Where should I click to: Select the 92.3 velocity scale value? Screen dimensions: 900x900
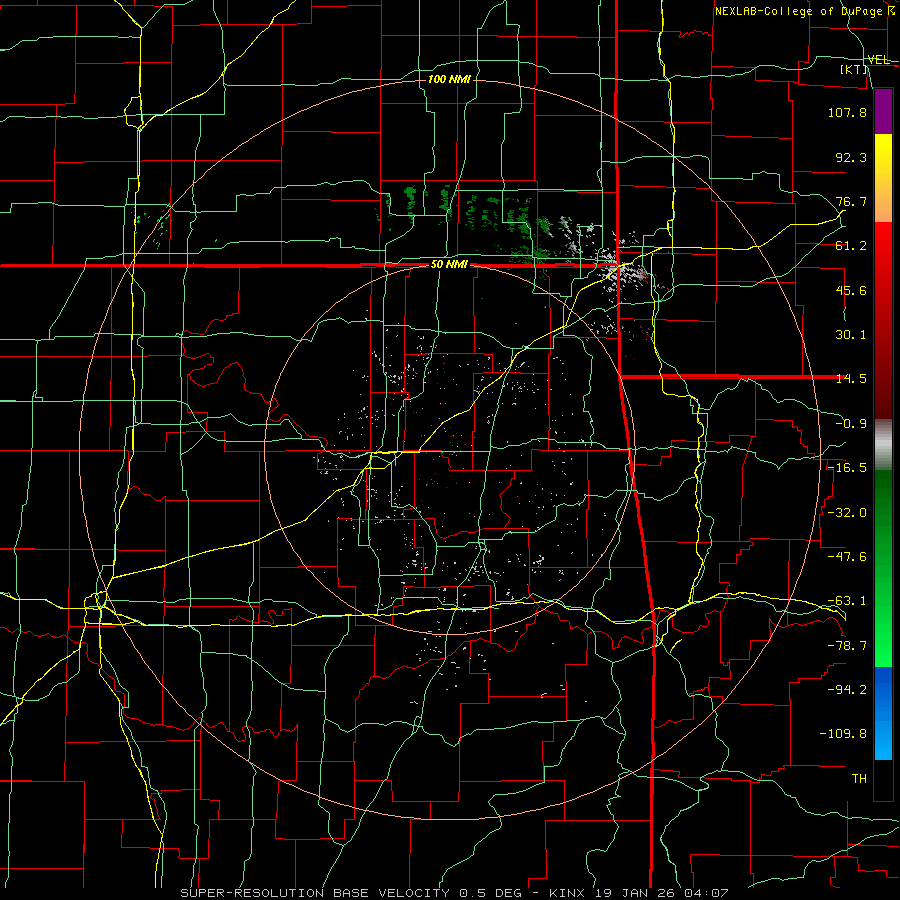coord(851,157)
